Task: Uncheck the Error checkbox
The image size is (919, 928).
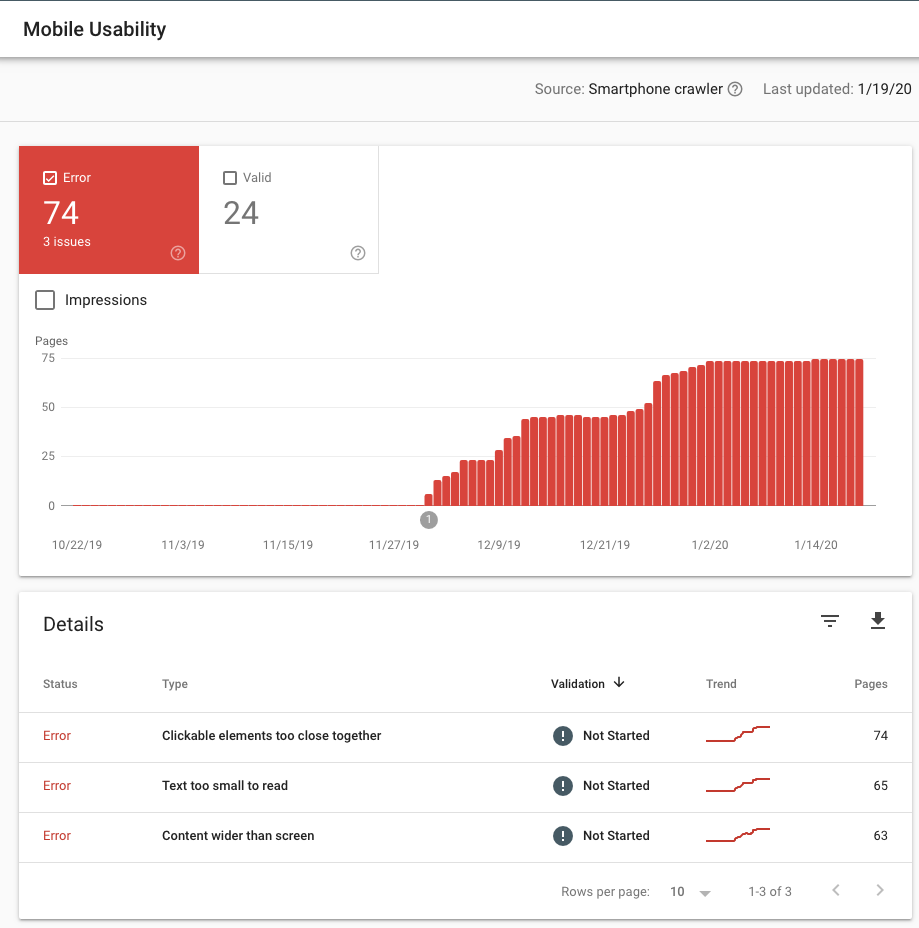Action: (x=50, y=178)
